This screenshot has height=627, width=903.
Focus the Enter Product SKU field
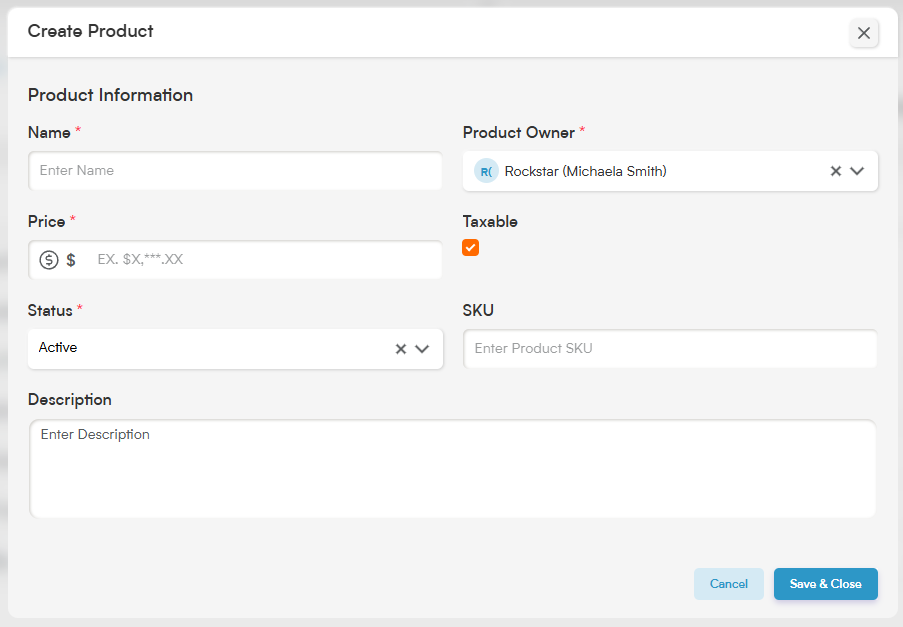[670, 349]
